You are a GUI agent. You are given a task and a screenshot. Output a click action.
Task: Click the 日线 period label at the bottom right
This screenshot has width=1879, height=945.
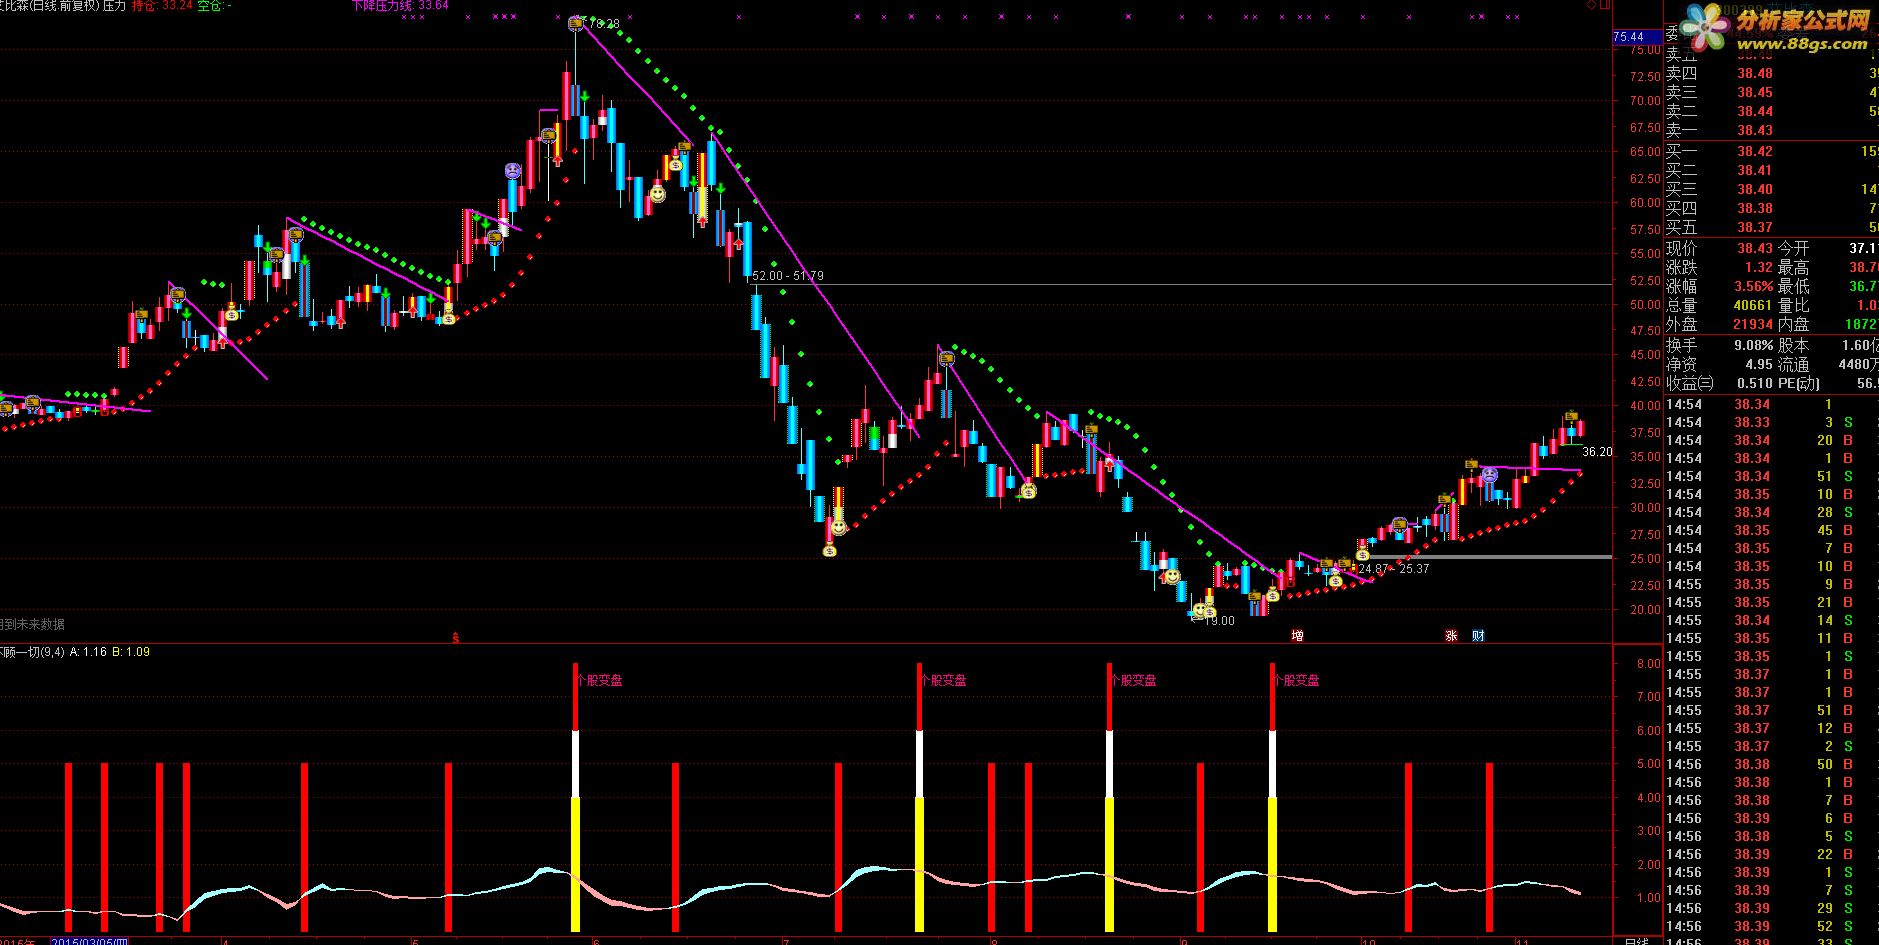click(1636, 940)
